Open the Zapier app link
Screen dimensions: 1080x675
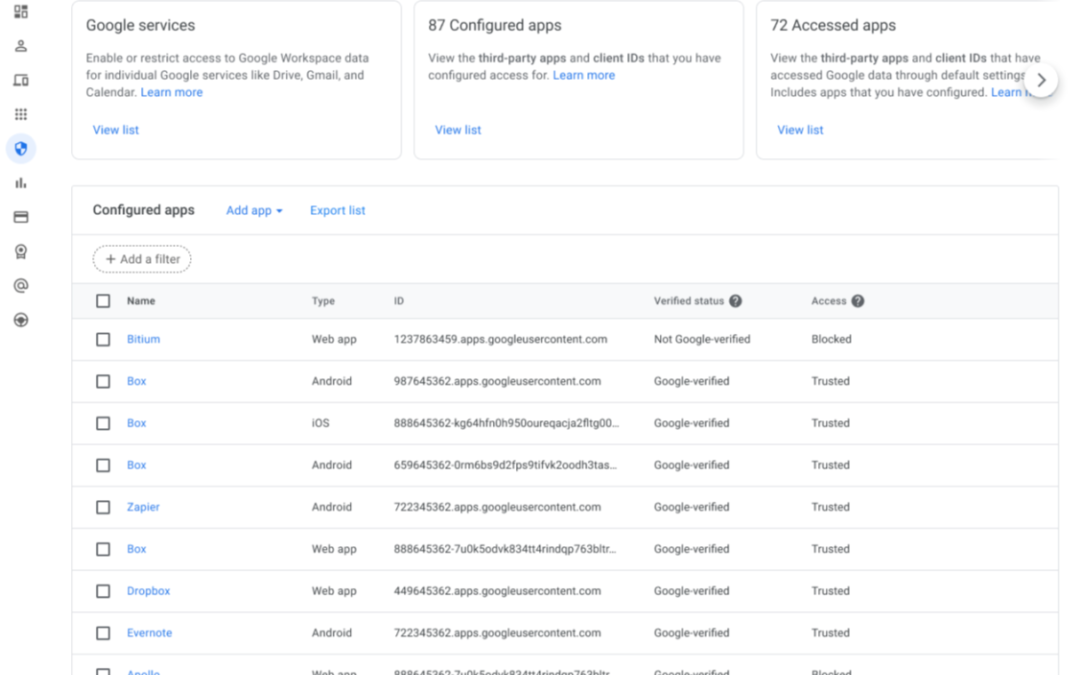pos(143,507)
